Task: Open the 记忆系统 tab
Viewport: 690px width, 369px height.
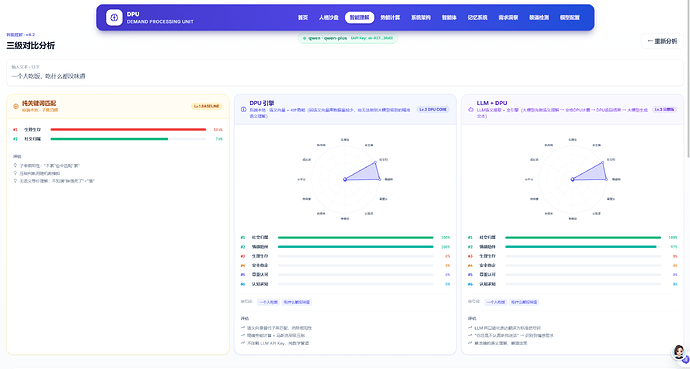Action: 477,18
